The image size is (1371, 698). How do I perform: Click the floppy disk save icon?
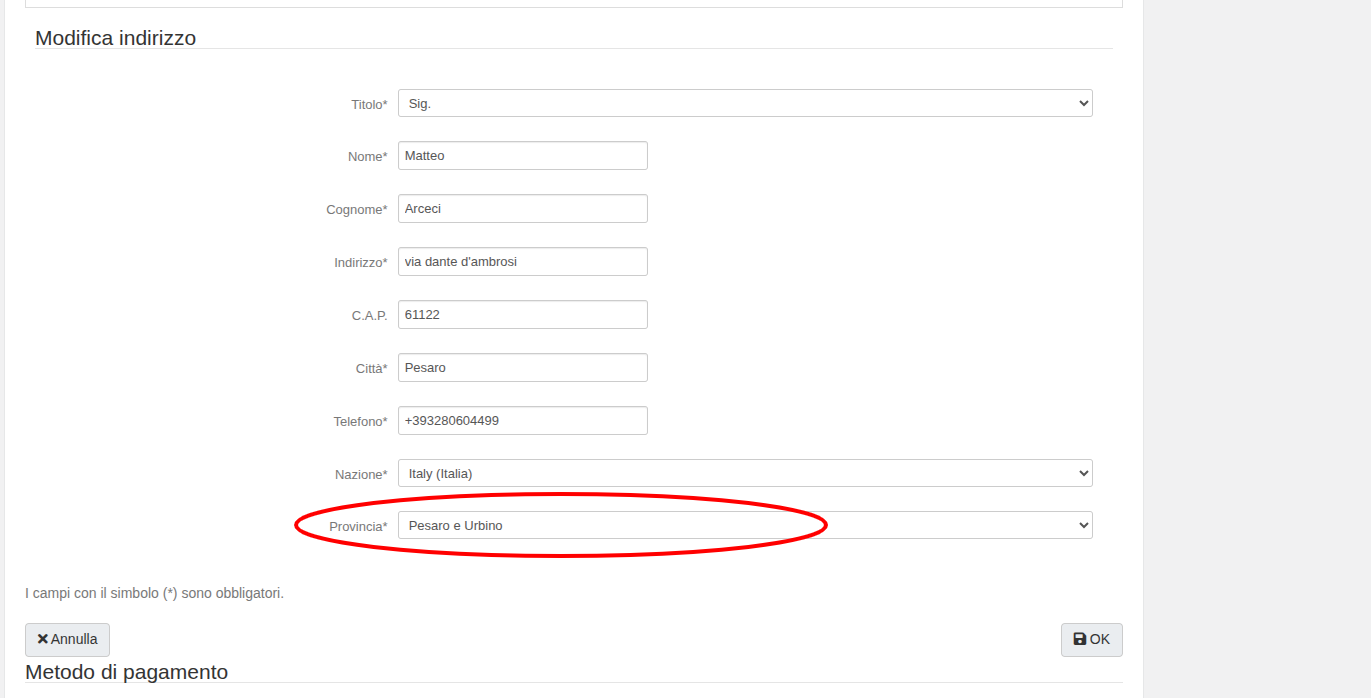pos(1079,639)
